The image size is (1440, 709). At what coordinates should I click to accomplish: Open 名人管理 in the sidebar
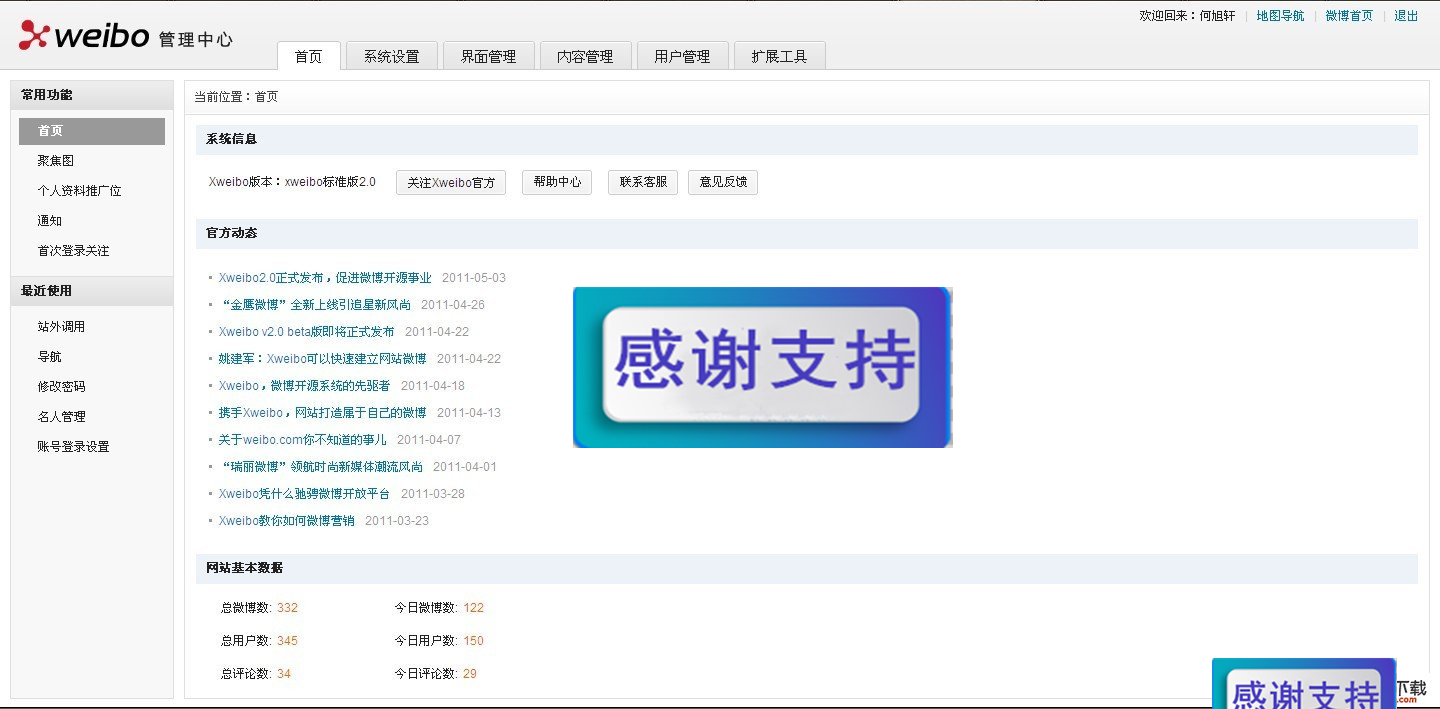tap(62, 417)
